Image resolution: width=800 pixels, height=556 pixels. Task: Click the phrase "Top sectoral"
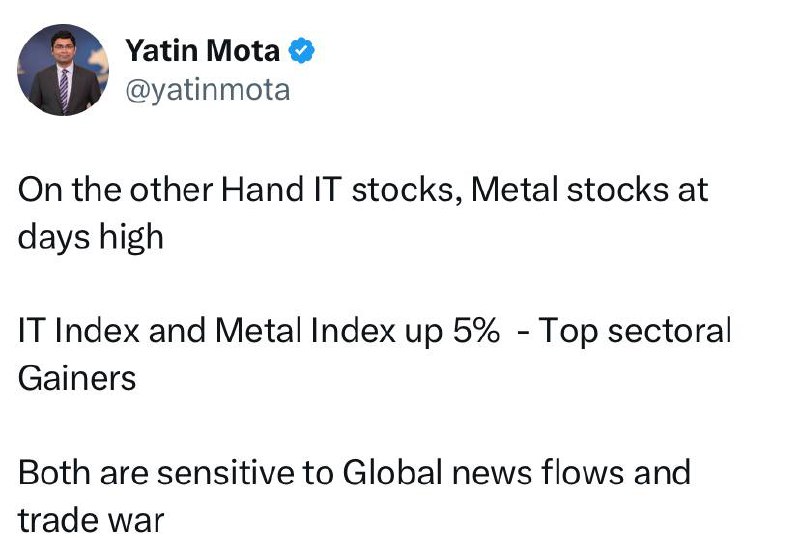[x=635, y=332]
